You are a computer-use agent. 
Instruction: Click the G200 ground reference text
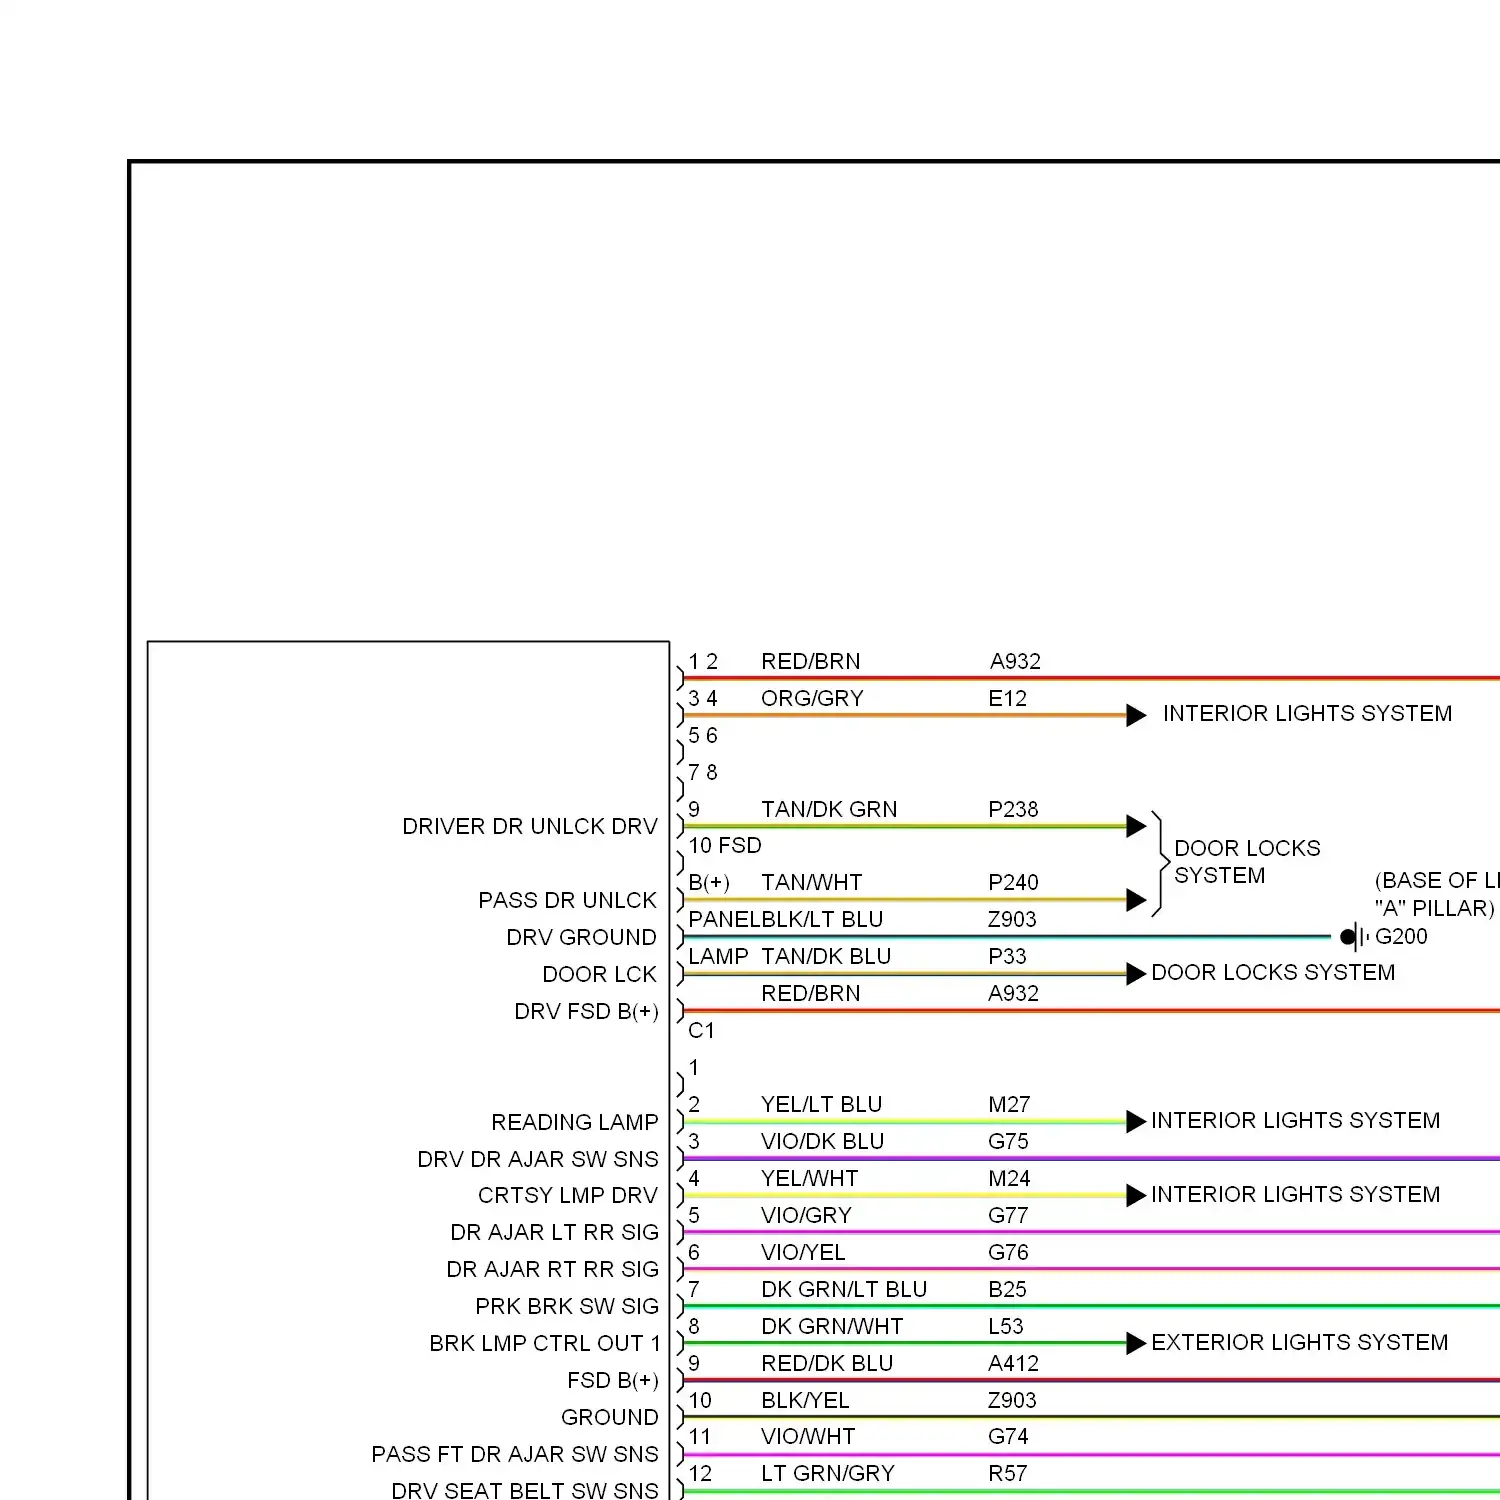click(1401, 936)
